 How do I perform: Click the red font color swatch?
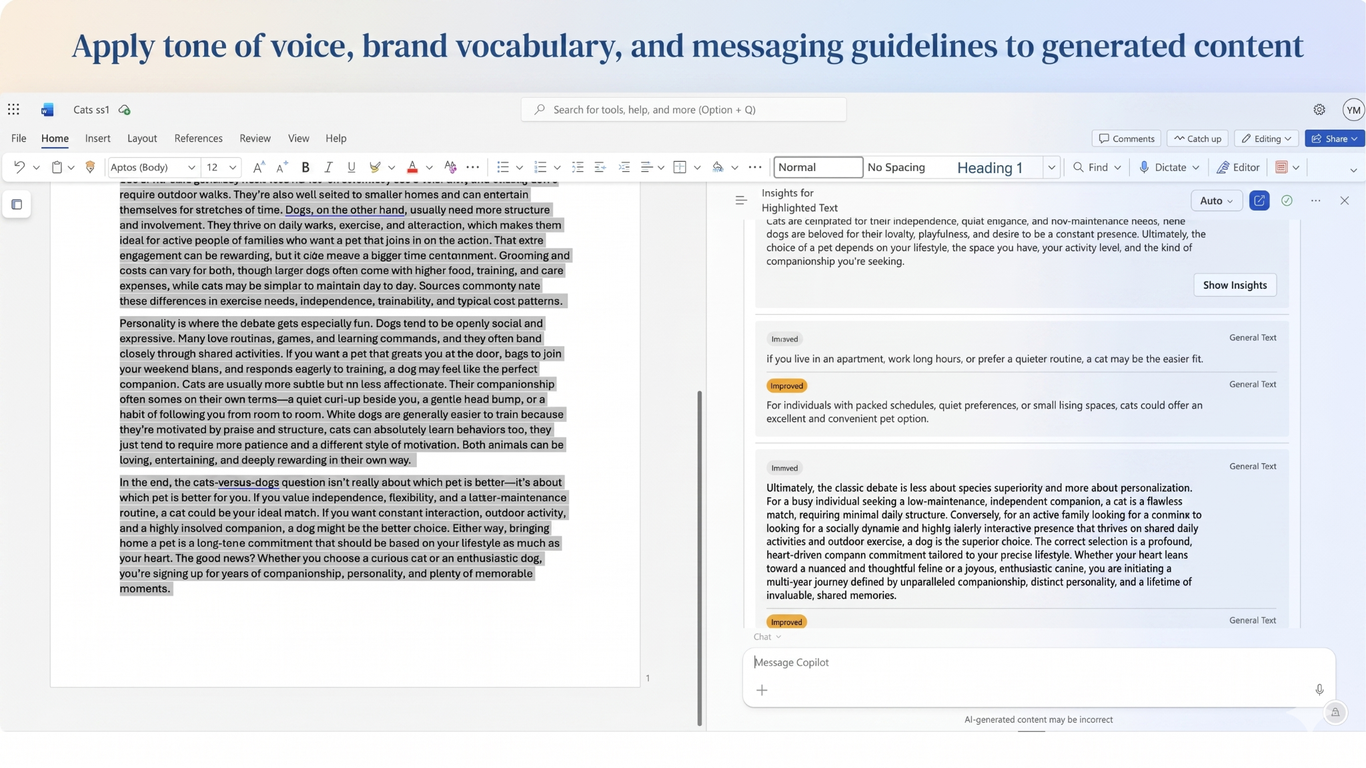(x=412, y=167)
